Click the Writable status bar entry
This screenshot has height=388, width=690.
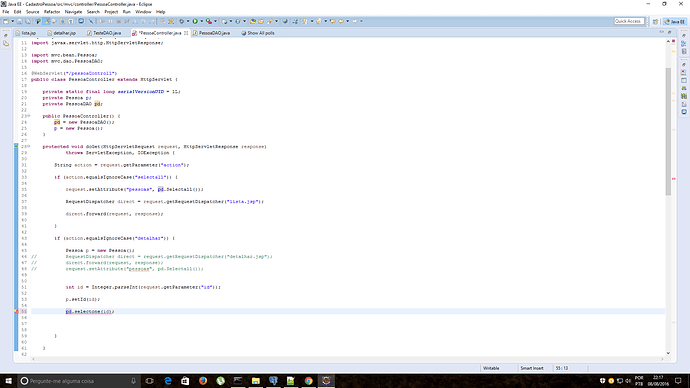pyautogui.click(x=491, y=368)
